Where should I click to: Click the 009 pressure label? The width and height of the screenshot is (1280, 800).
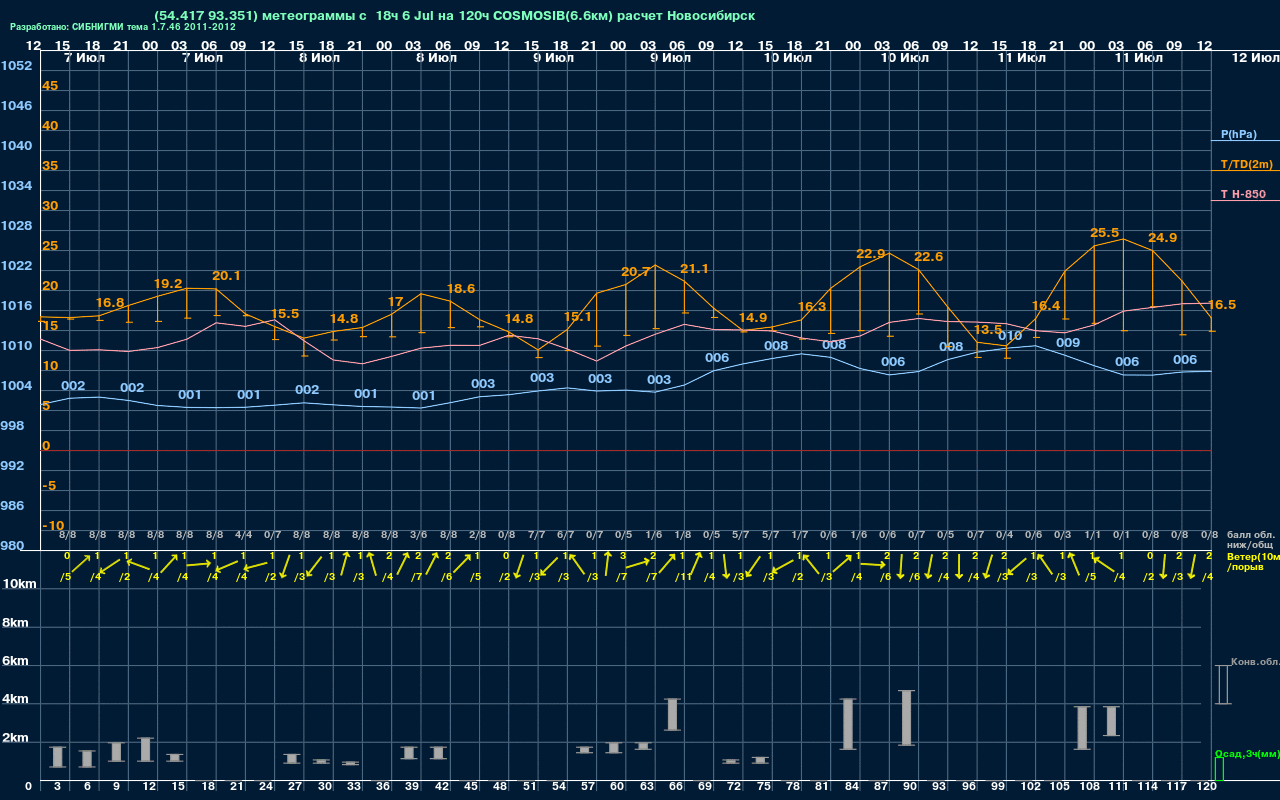tap(1068, 343)
